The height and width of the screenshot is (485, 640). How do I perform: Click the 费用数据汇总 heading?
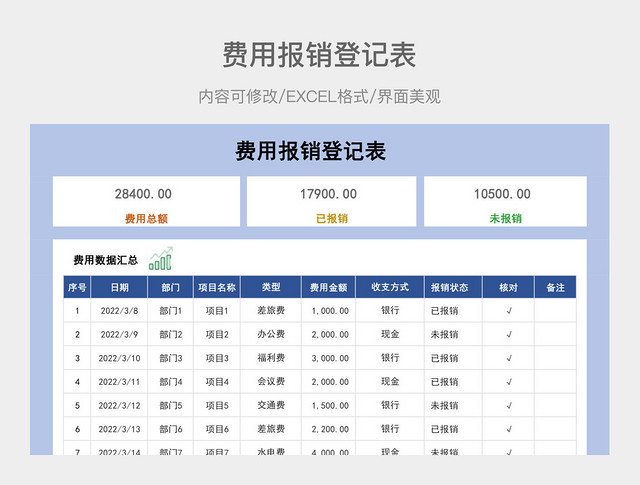coord(106,260)
